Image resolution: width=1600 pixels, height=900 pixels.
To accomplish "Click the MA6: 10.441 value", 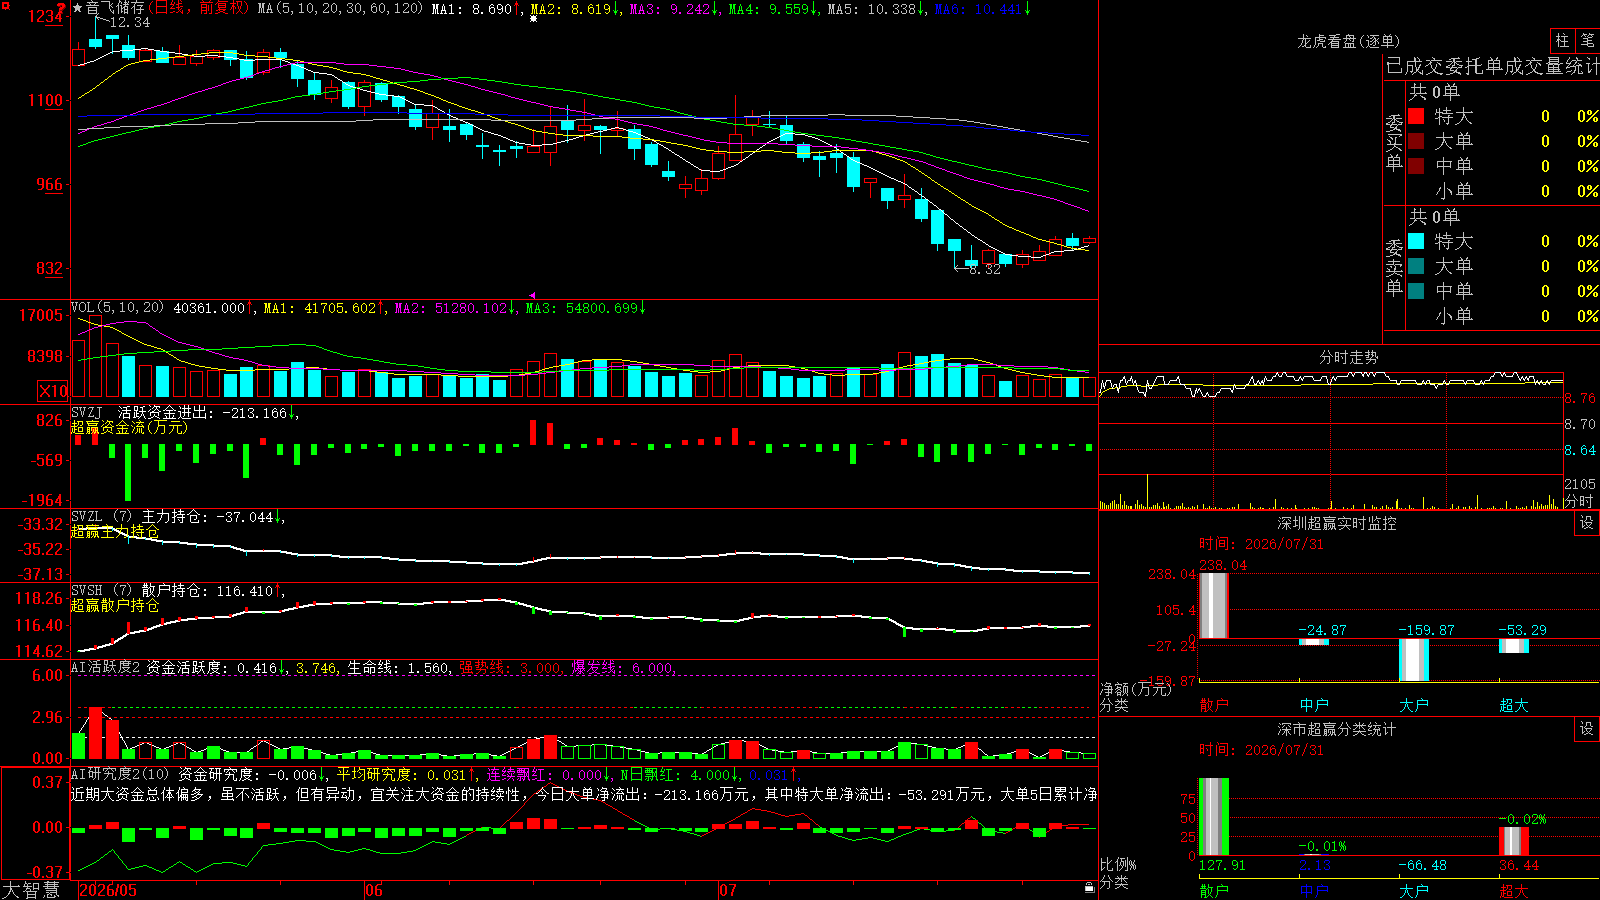I will point(982,9).
